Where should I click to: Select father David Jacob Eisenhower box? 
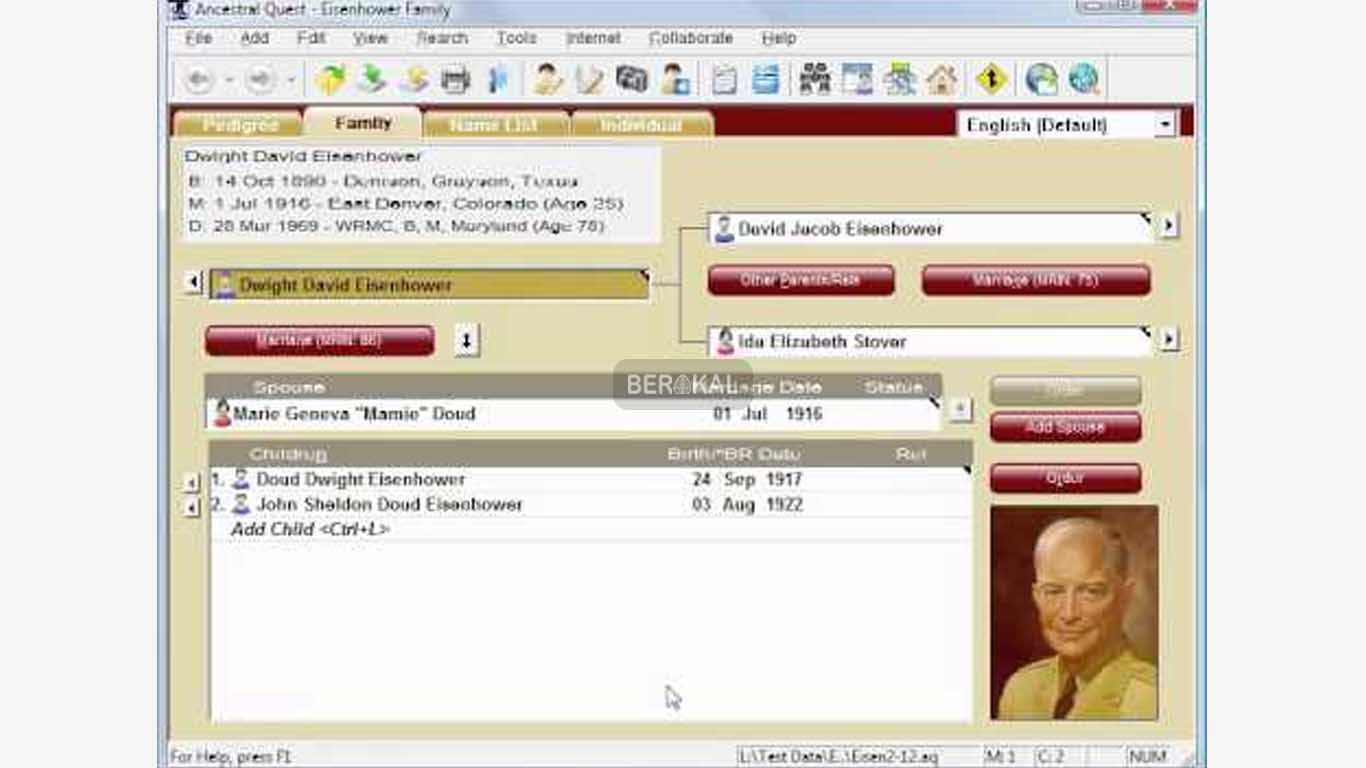click(932, 228)
